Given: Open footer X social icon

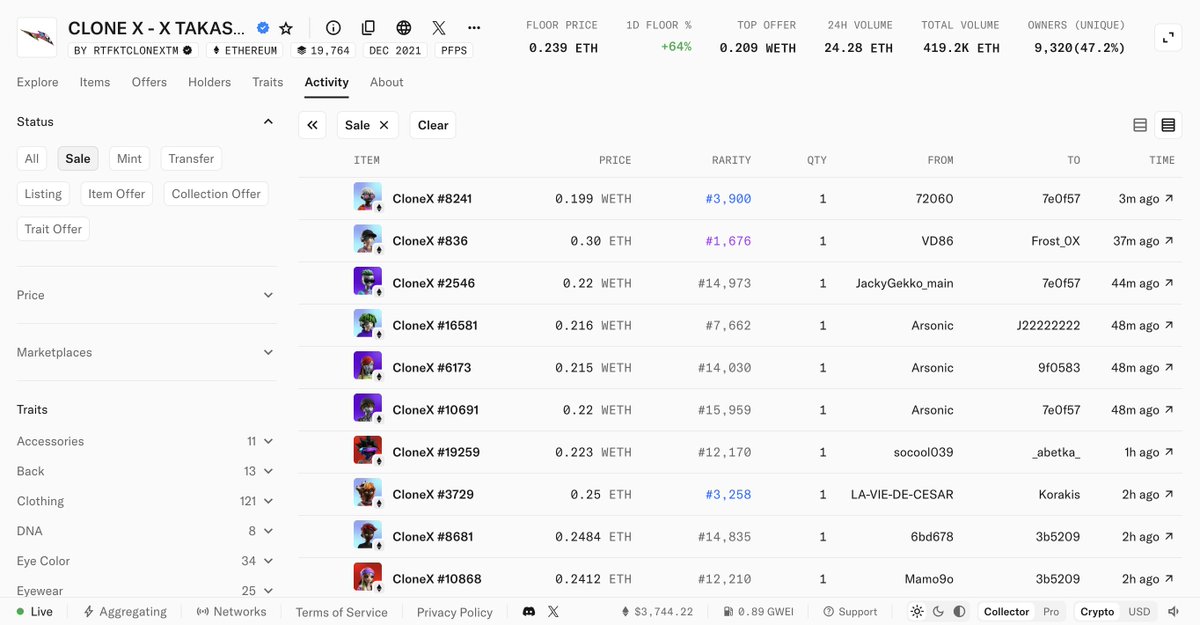Looking at the screenshot, I should 553,611.
